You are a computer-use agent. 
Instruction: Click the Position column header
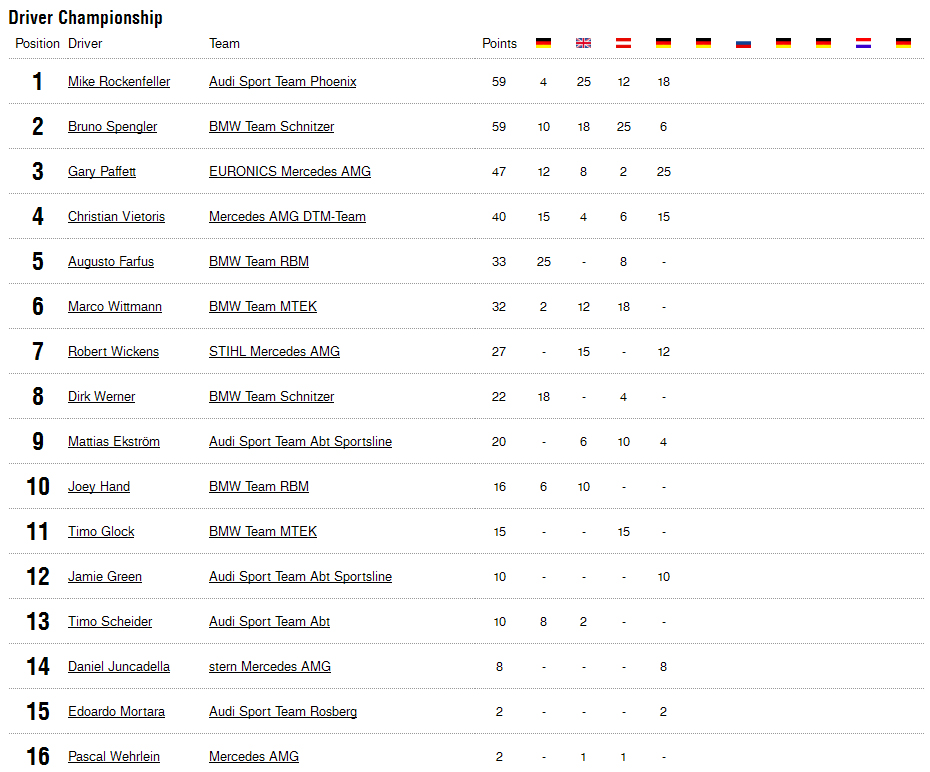click(38, 44)
